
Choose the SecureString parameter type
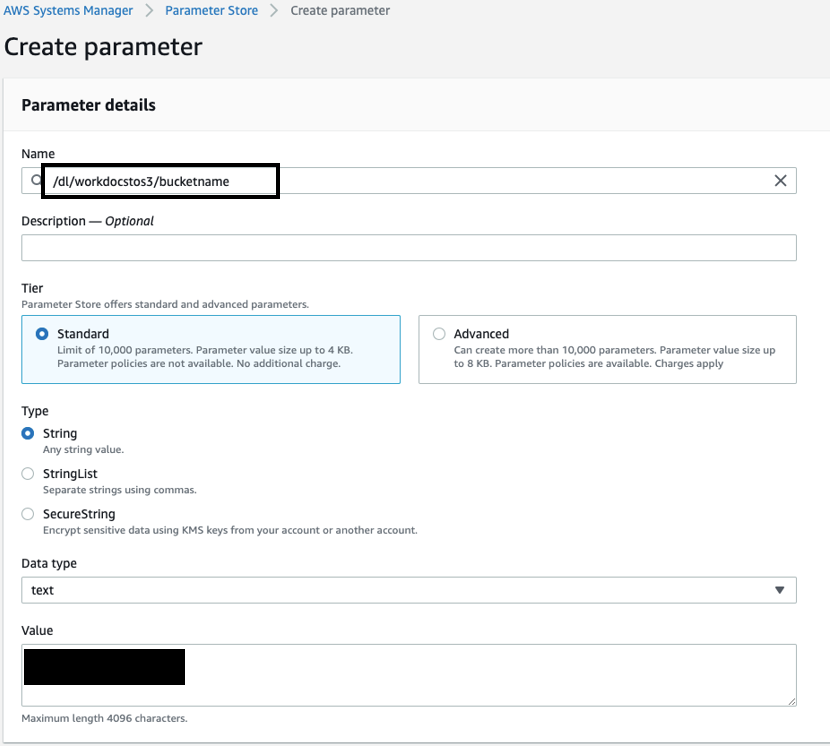(x=27, y=513)
